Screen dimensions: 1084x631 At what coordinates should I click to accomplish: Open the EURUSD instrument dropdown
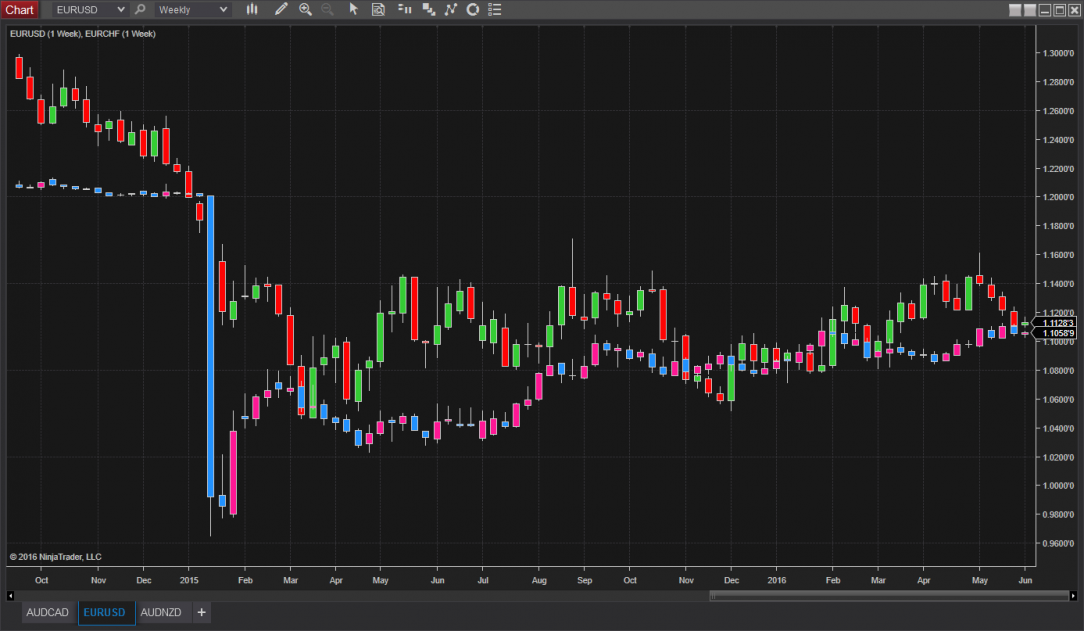(85, 10)
